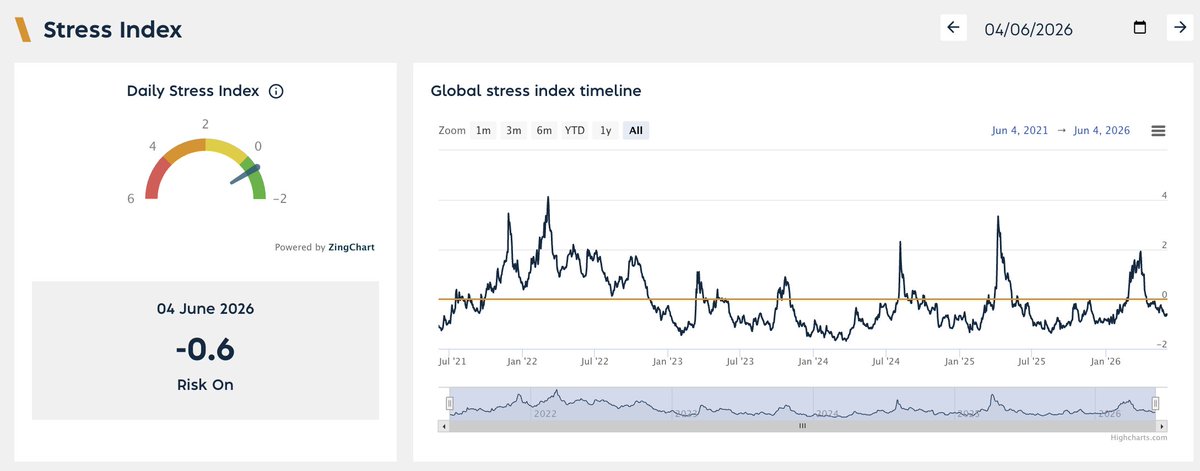Image resolution: width=1200 pixels, height=471 pixels.
Task: Click the Jan '26 axis label
Action: click(1105, 362)
